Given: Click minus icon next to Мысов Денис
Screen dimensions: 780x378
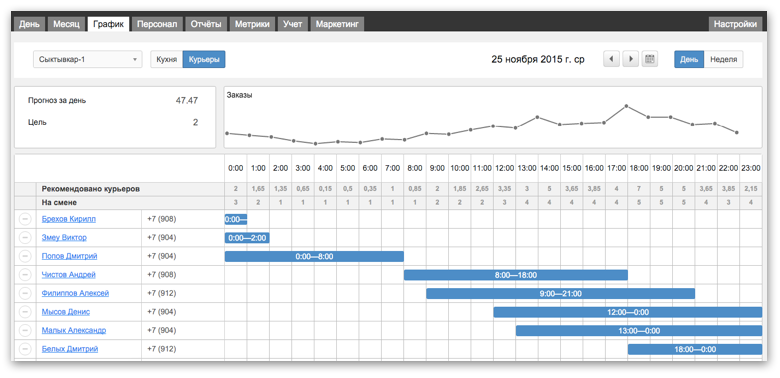Looking at the screenshot, I should (x=25, y=312).
